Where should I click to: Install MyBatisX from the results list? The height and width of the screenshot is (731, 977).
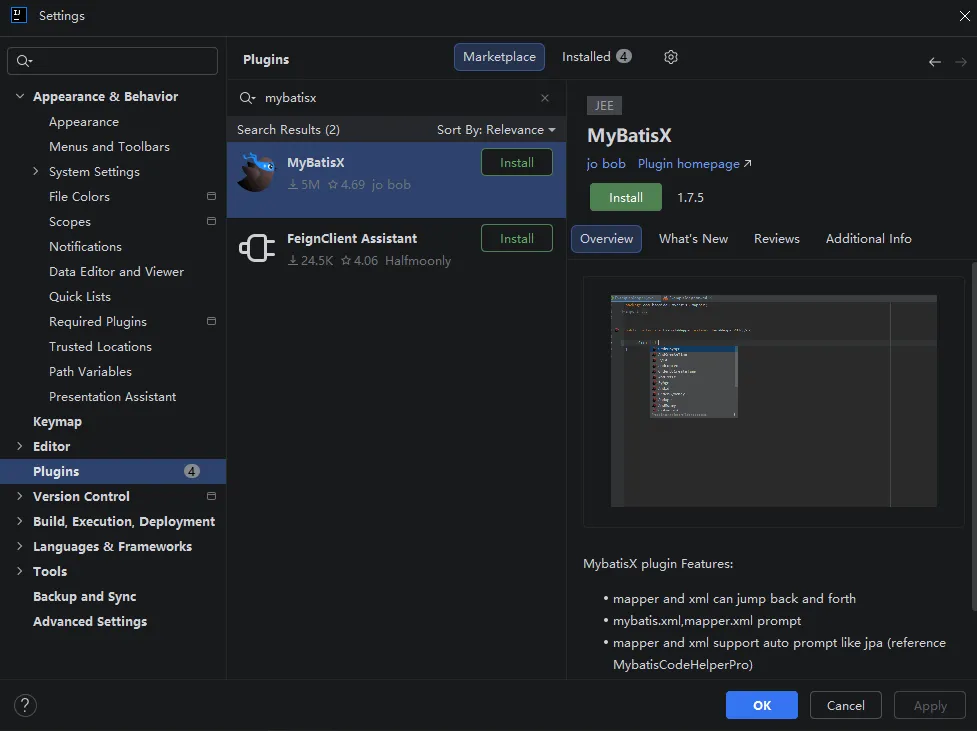coord(517,162)
